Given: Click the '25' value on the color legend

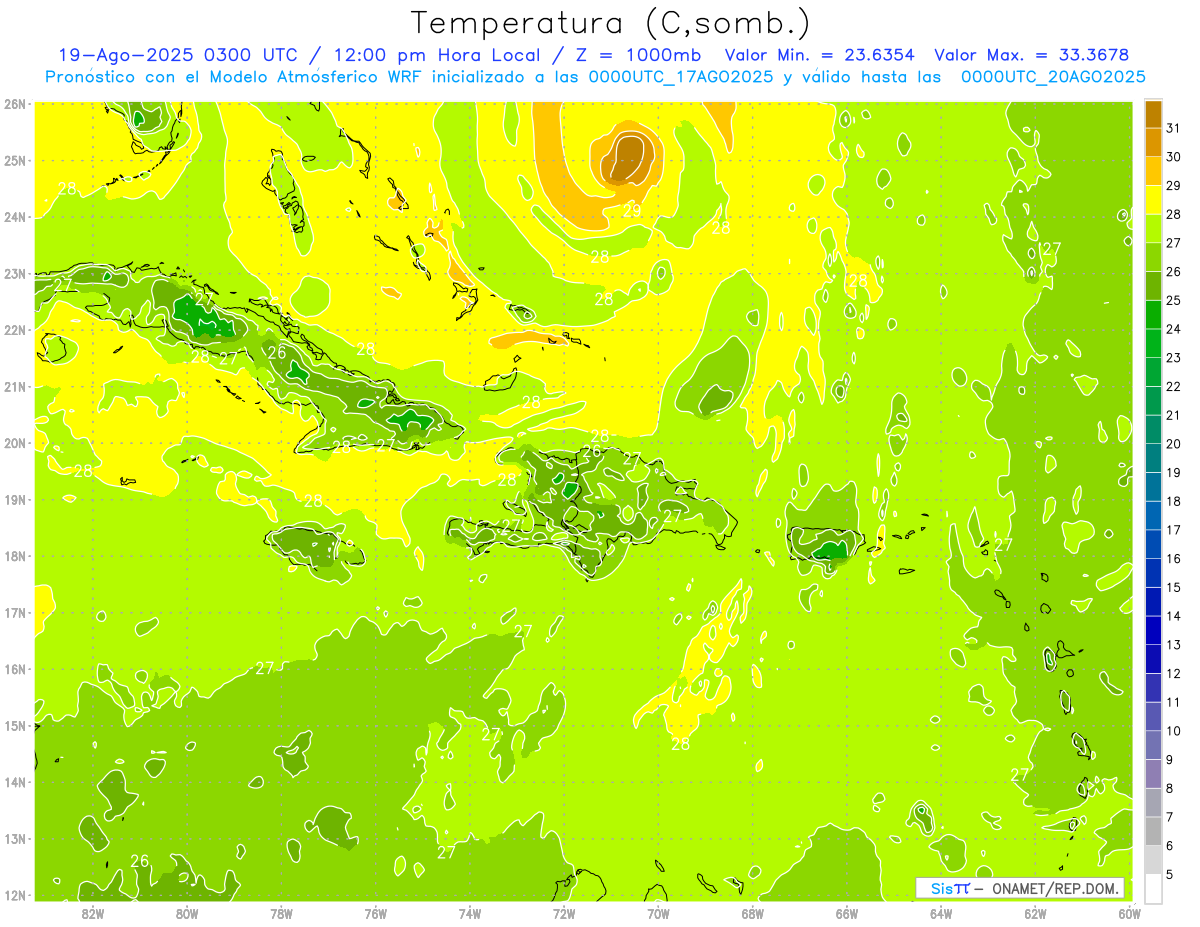Looking at the screenshot, I should coord(1174,300).
